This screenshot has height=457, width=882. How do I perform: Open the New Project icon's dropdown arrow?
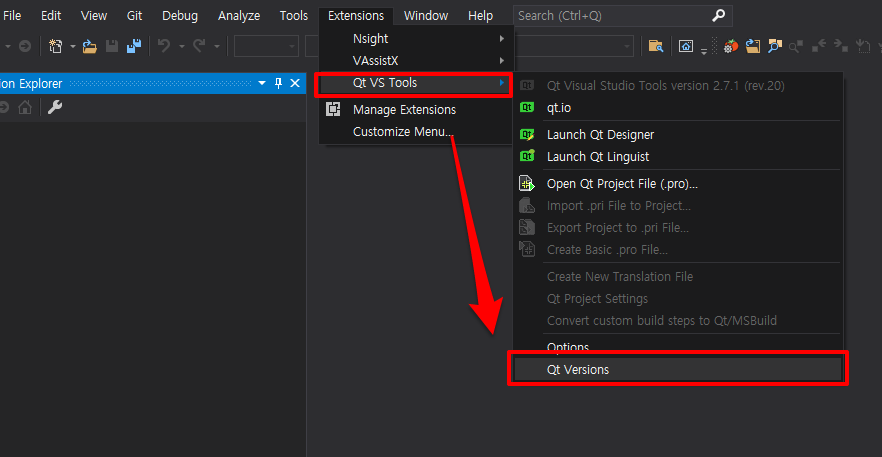[x=72, y=47]
